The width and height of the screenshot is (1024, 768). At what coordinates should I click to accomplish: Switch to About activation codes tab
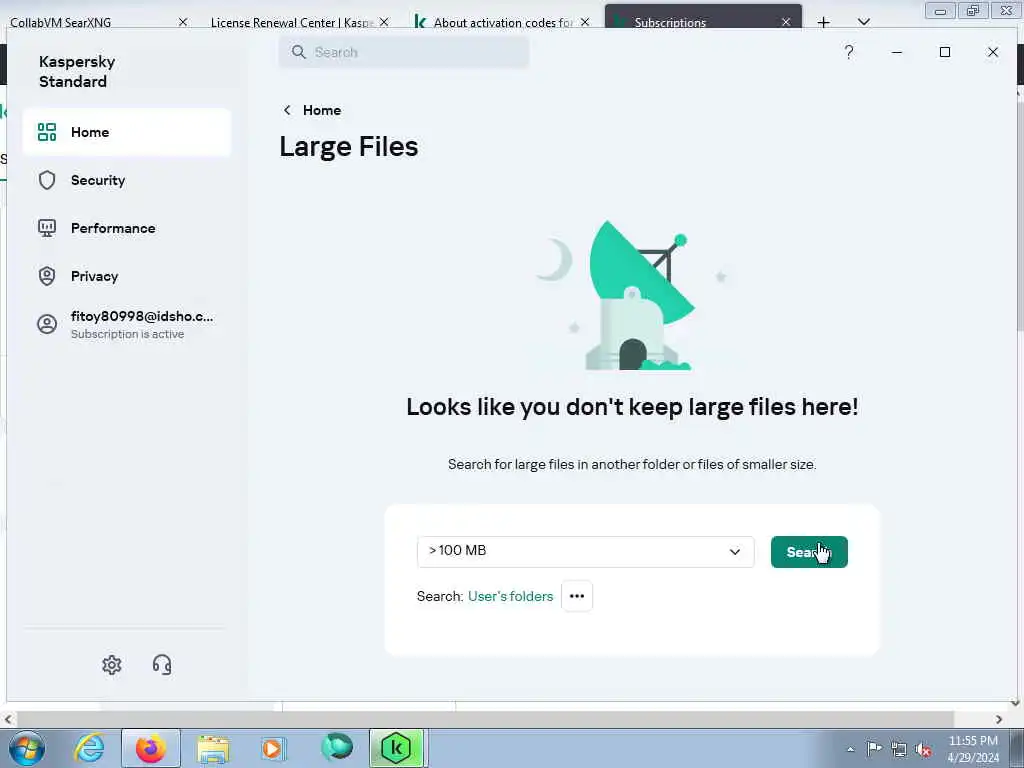click(503, 22)
